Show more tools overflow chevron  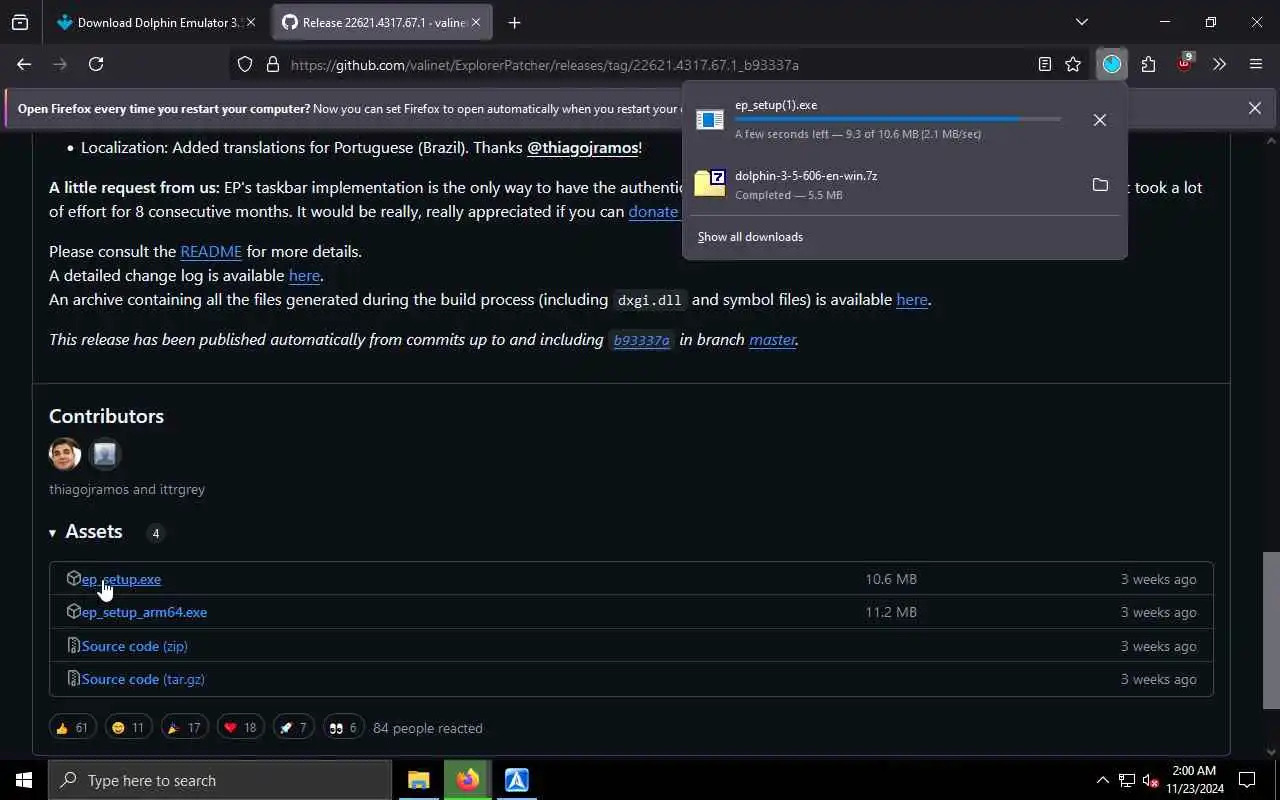[x=1219, y=64]
